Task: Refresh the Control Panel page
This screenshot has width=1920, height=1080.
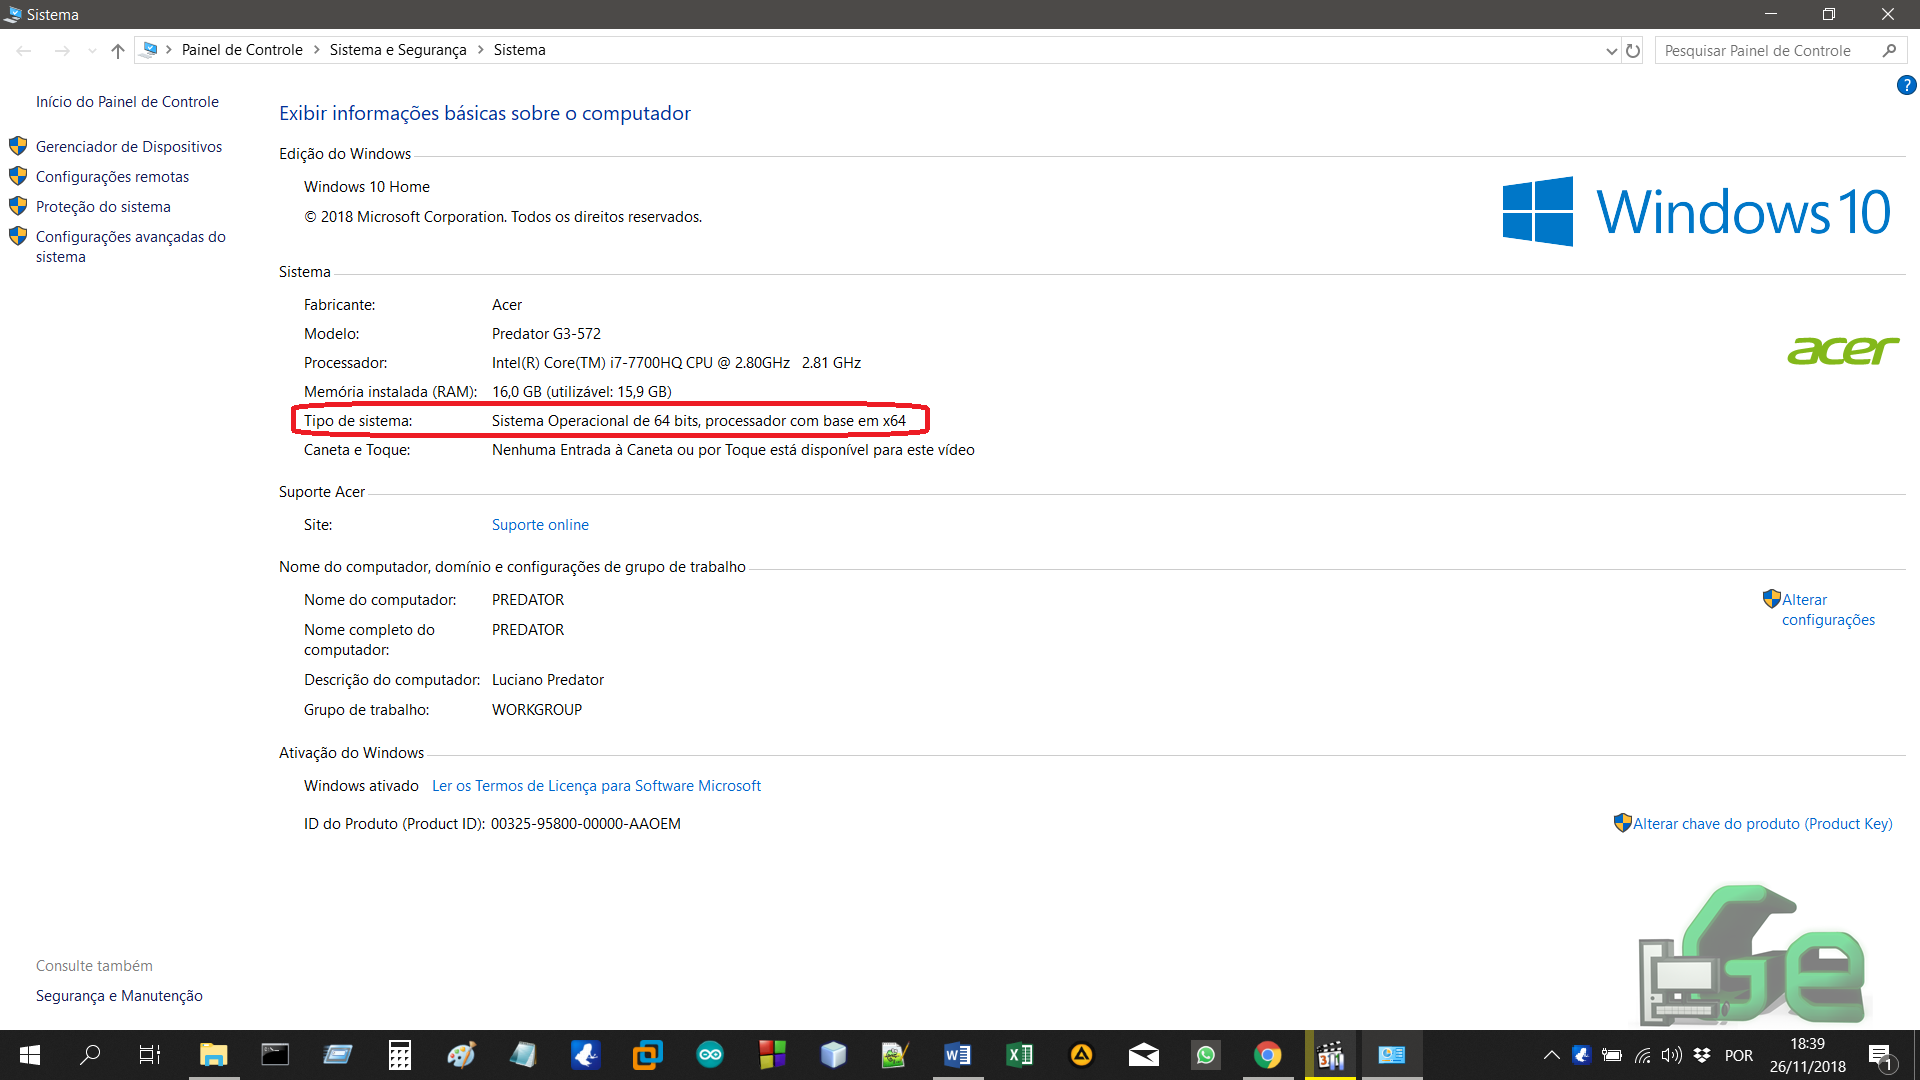Action: (x=1633, y=51)
